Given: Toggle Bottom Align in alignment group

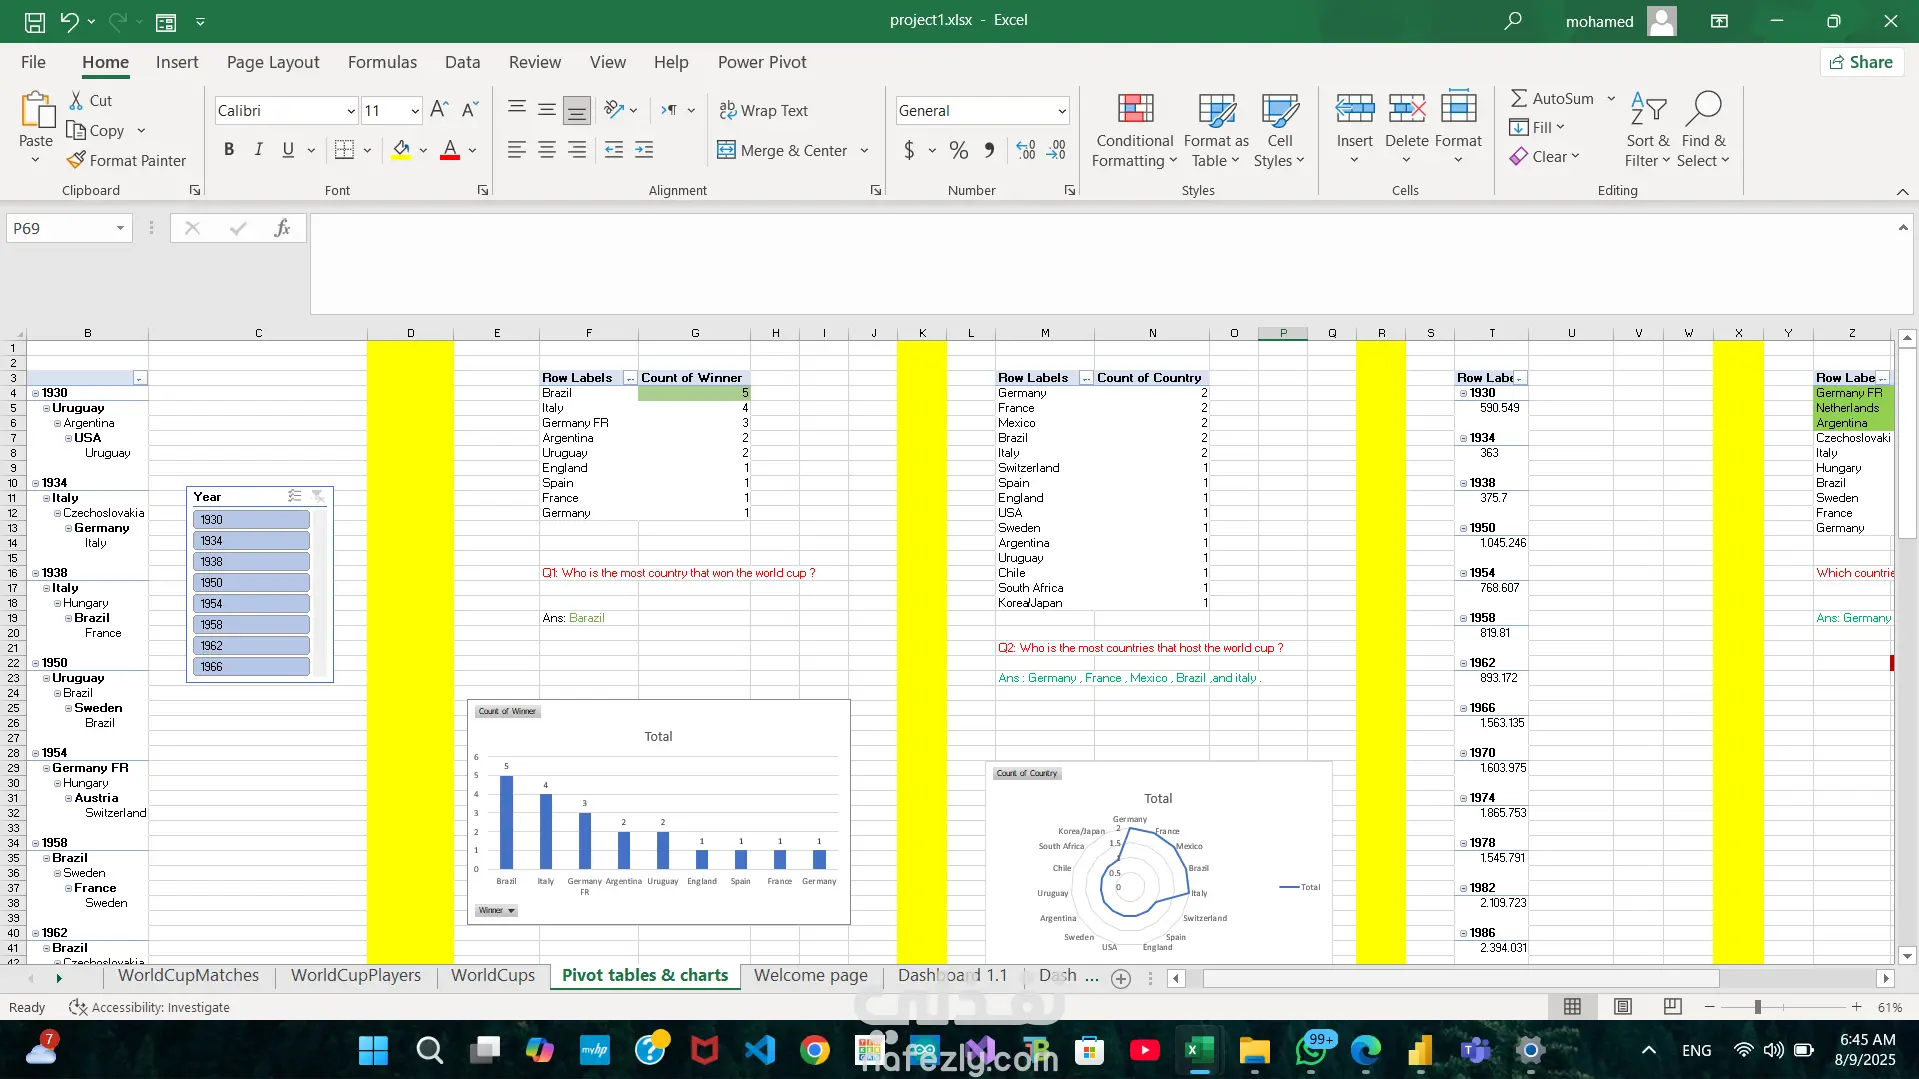Looking at the screenshot, I should tap(577, 110).
